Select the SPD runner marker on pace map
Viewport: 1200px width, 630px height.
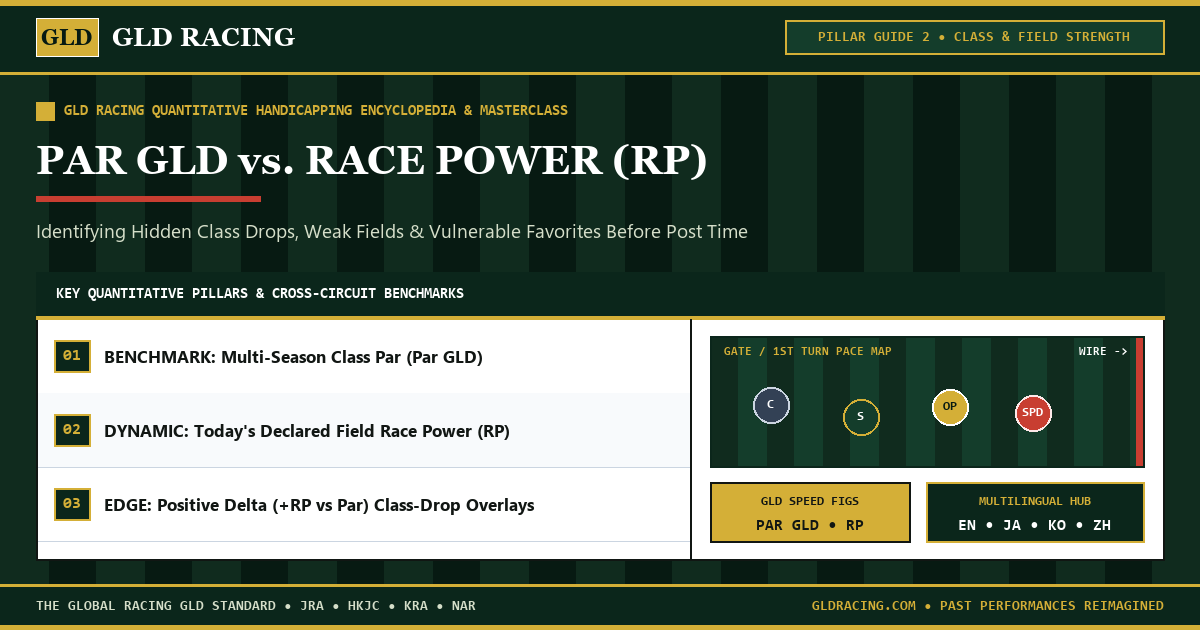pos(1033,412)
